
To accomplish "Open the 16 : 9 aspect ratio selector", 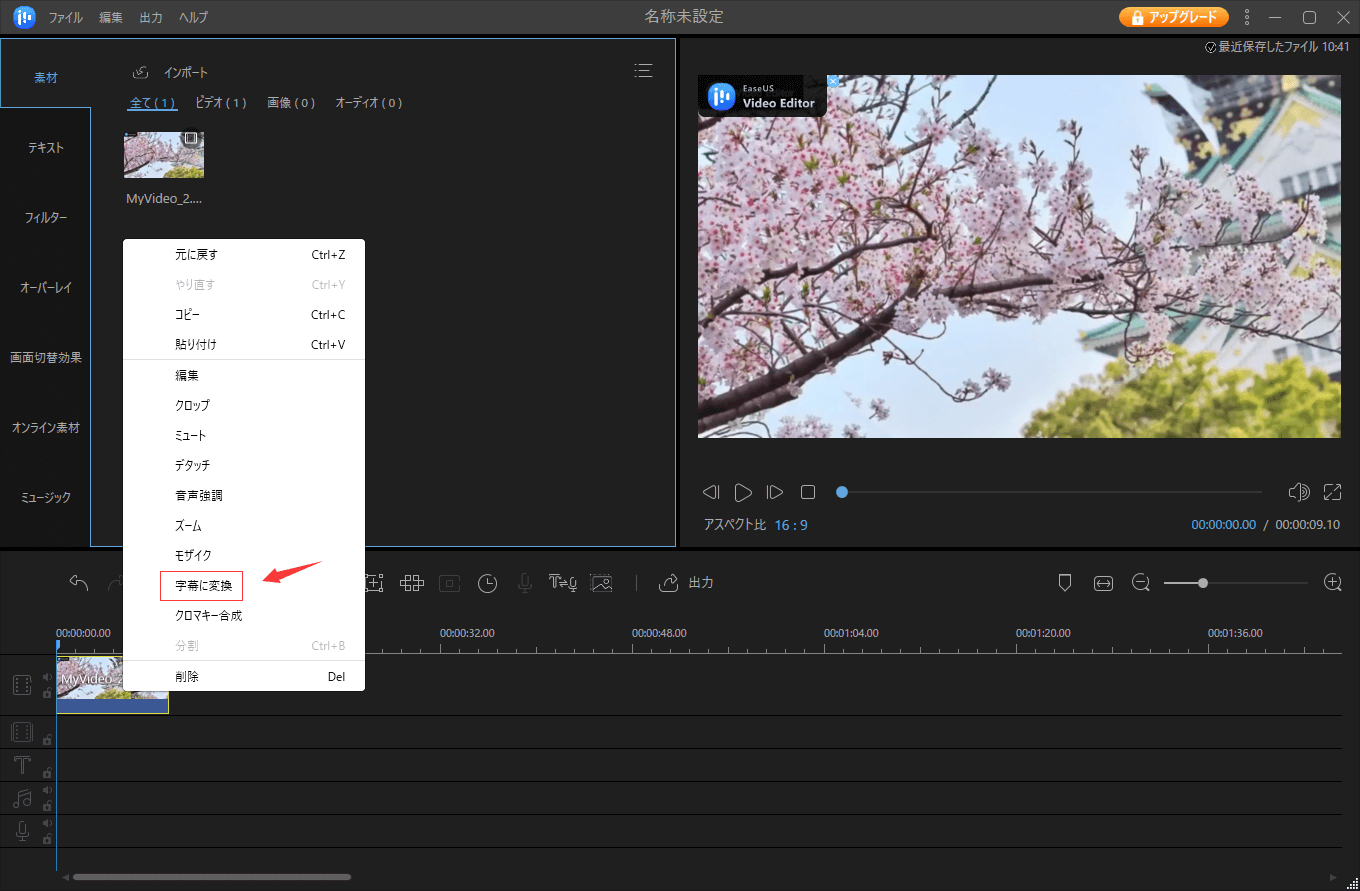I will coord(791,525).
